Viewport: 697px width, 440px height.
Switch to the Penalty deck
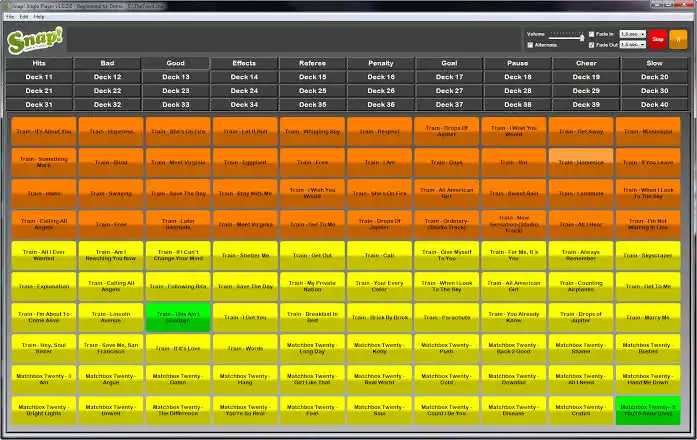(381, 63)
